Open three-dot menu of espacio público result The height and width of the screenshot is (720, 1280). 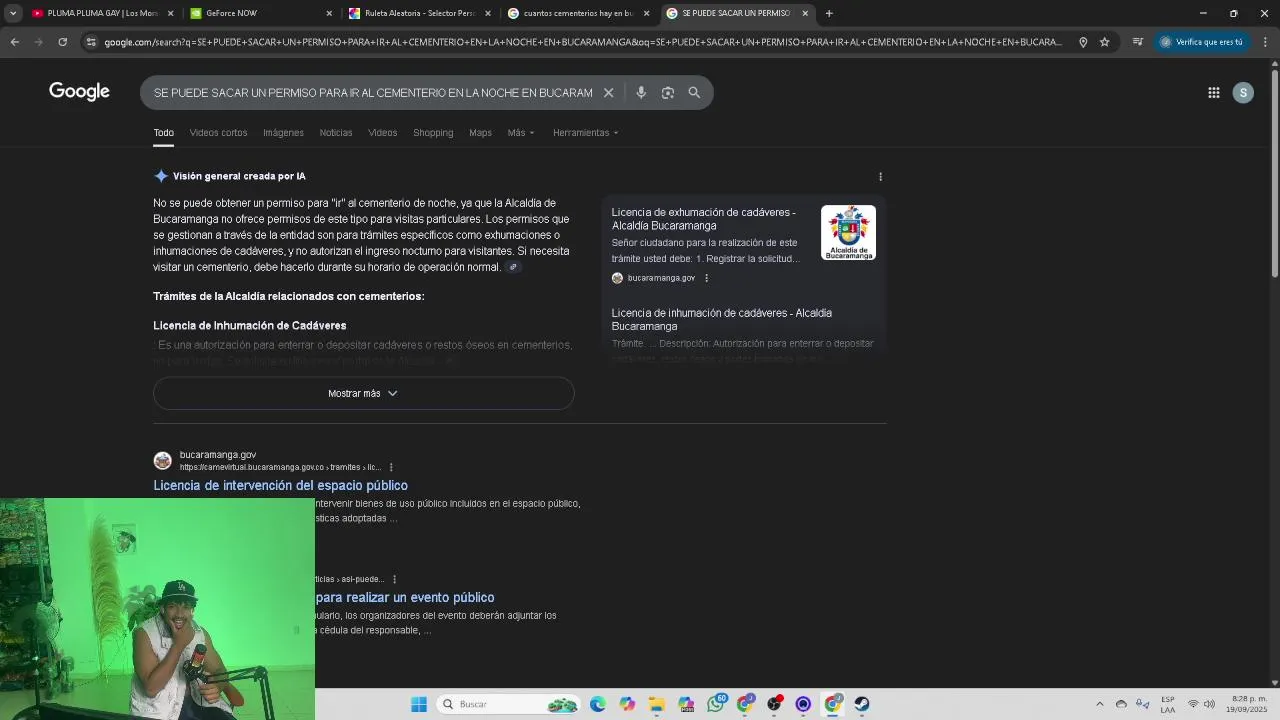[x=391, y=467]
